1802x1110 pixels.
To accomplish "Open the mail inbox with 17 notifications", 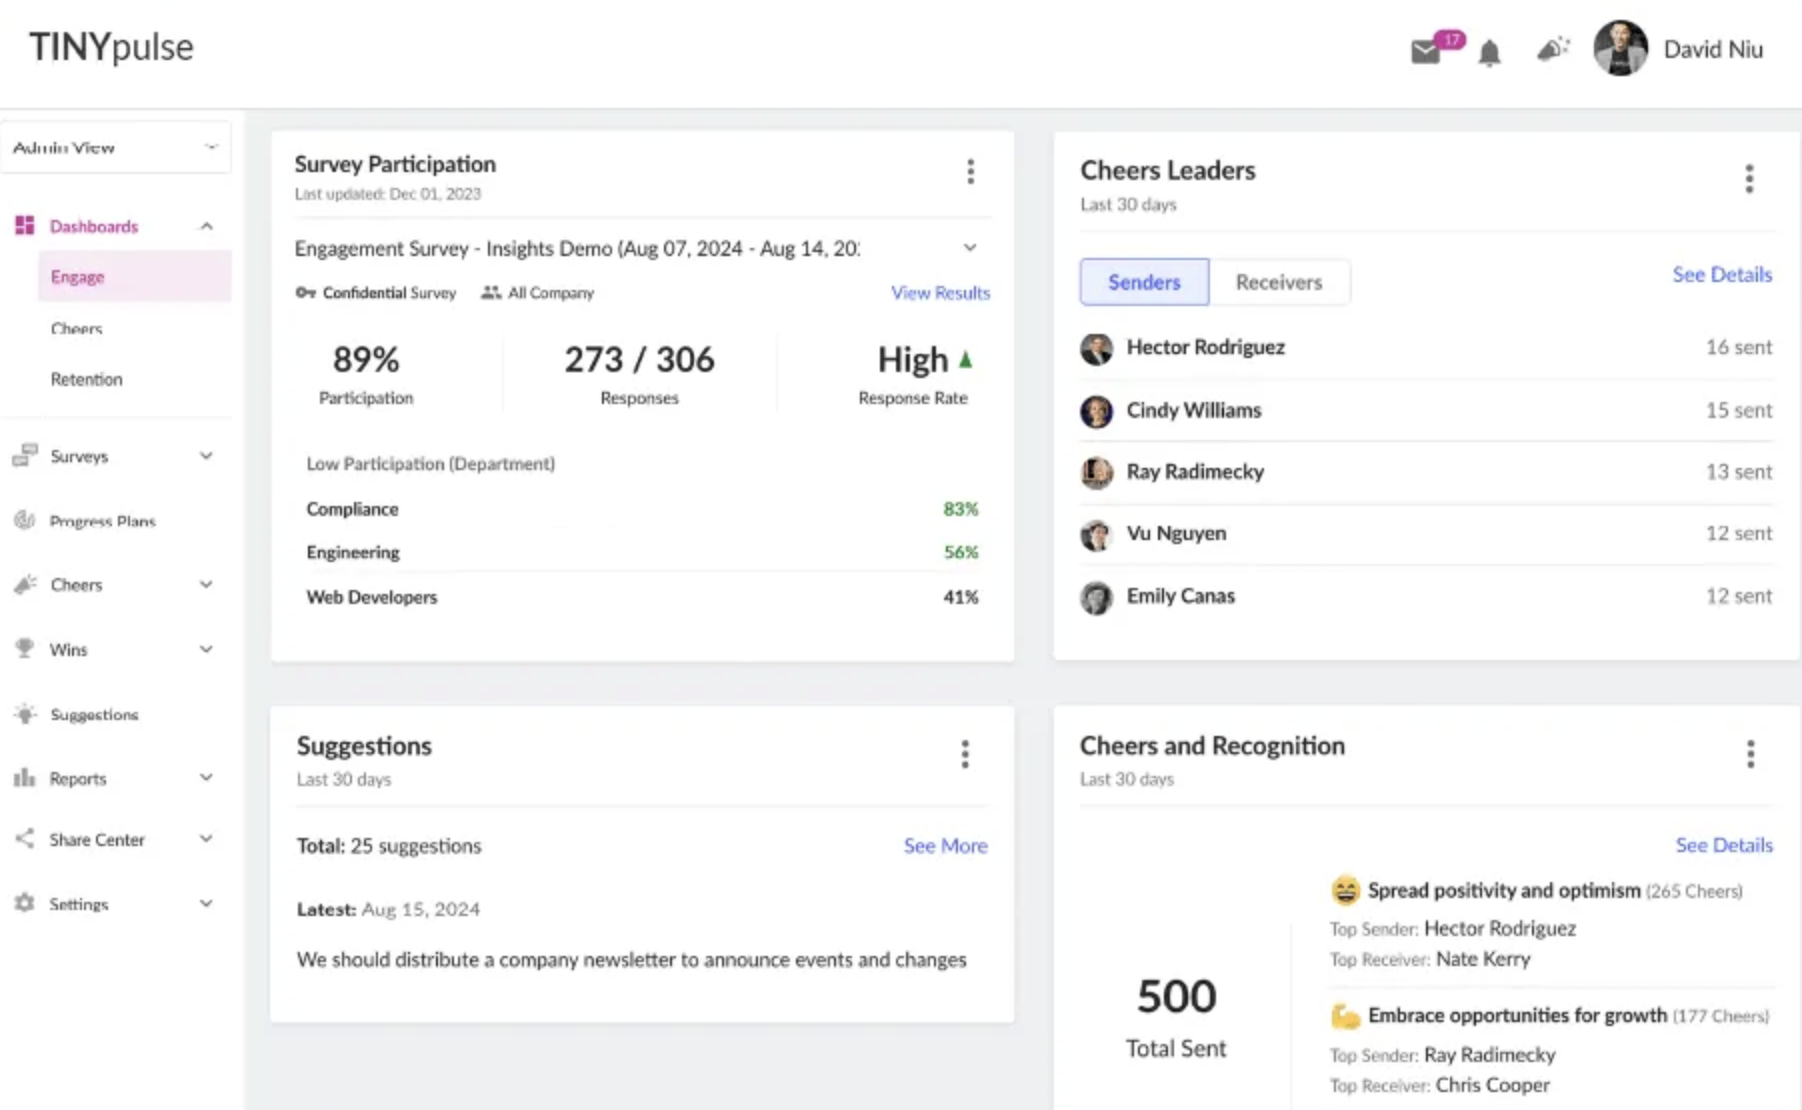I will pos(1425,50).
